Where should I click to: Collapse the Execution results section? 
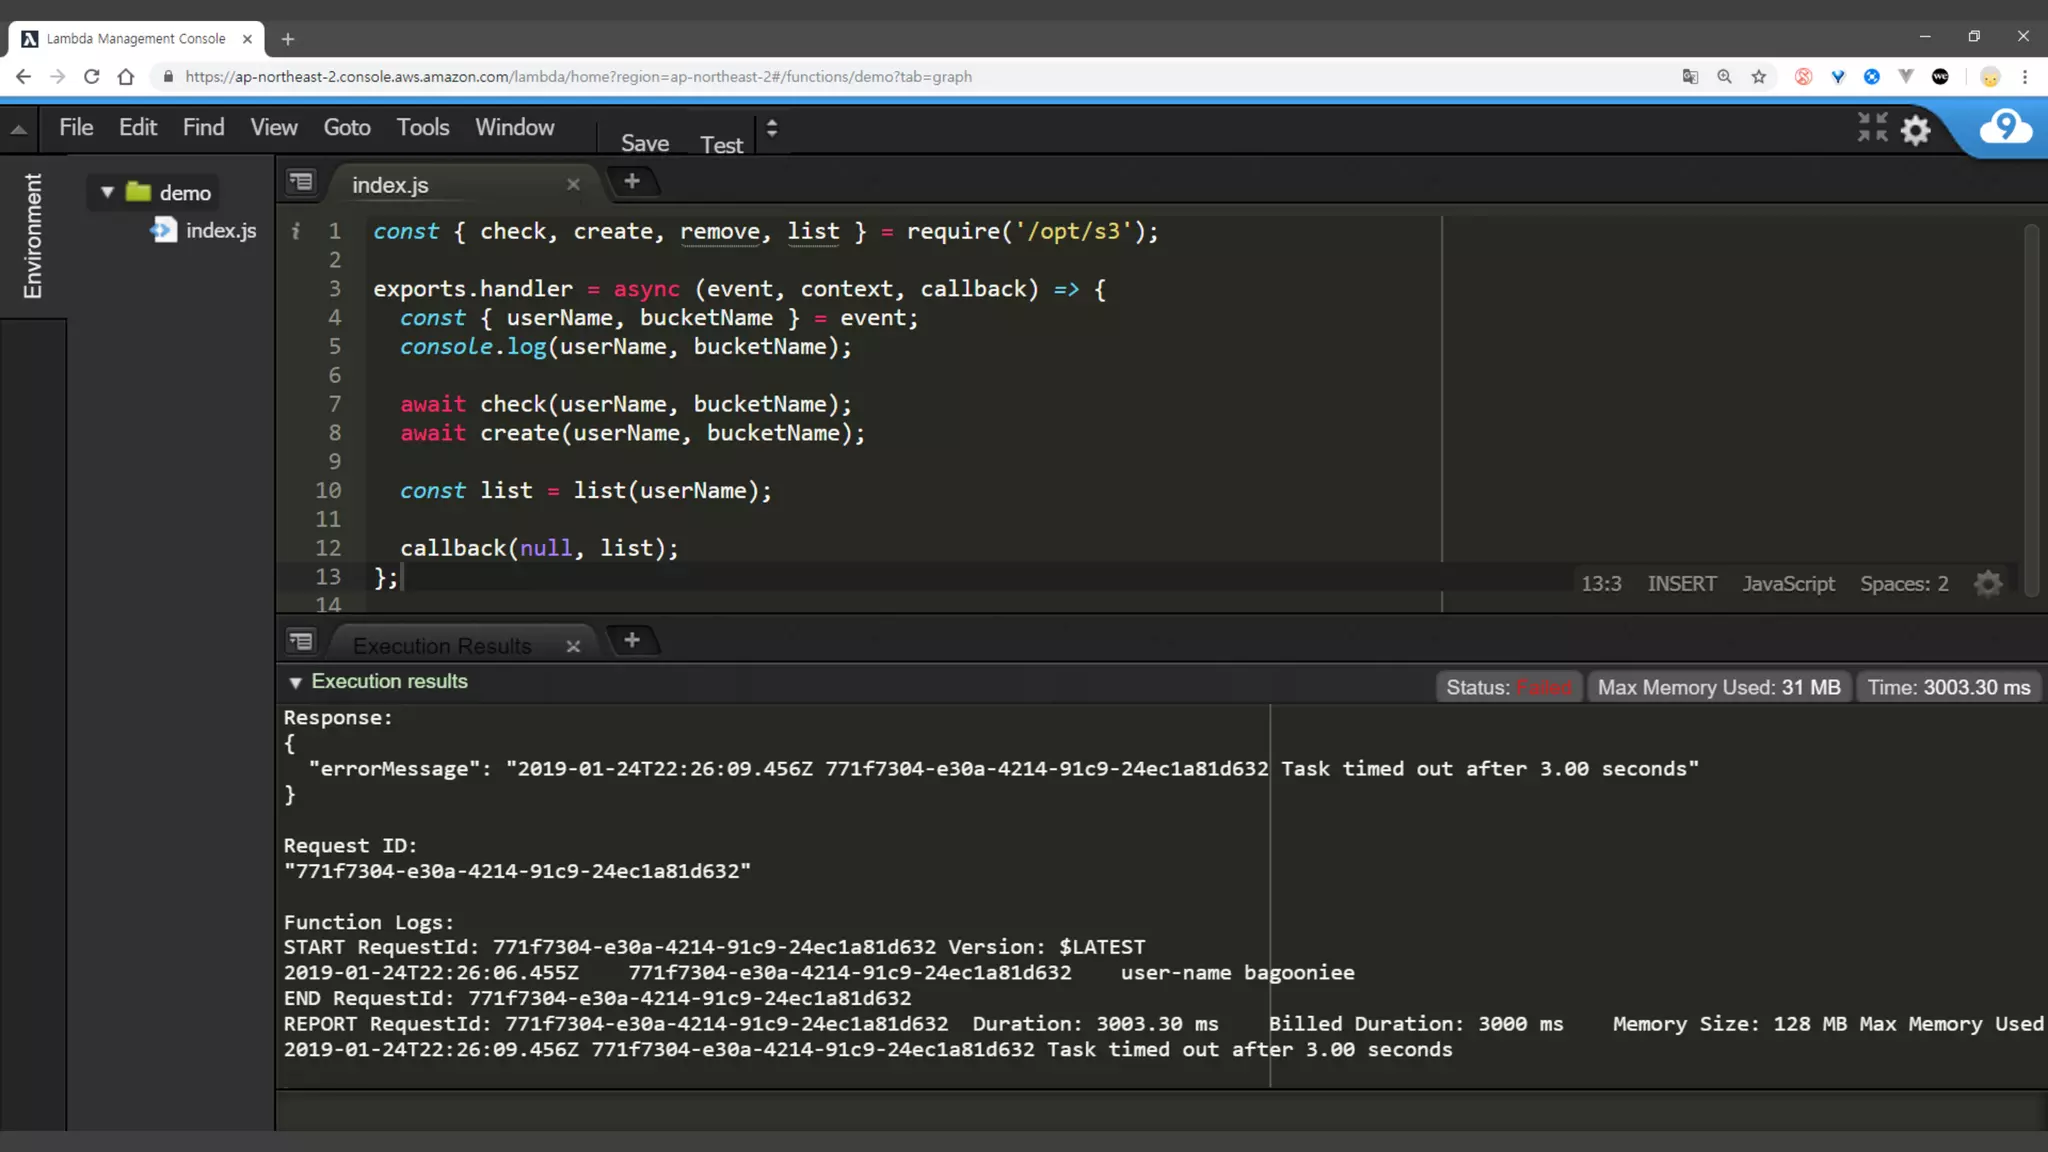[x=295, y=683]
